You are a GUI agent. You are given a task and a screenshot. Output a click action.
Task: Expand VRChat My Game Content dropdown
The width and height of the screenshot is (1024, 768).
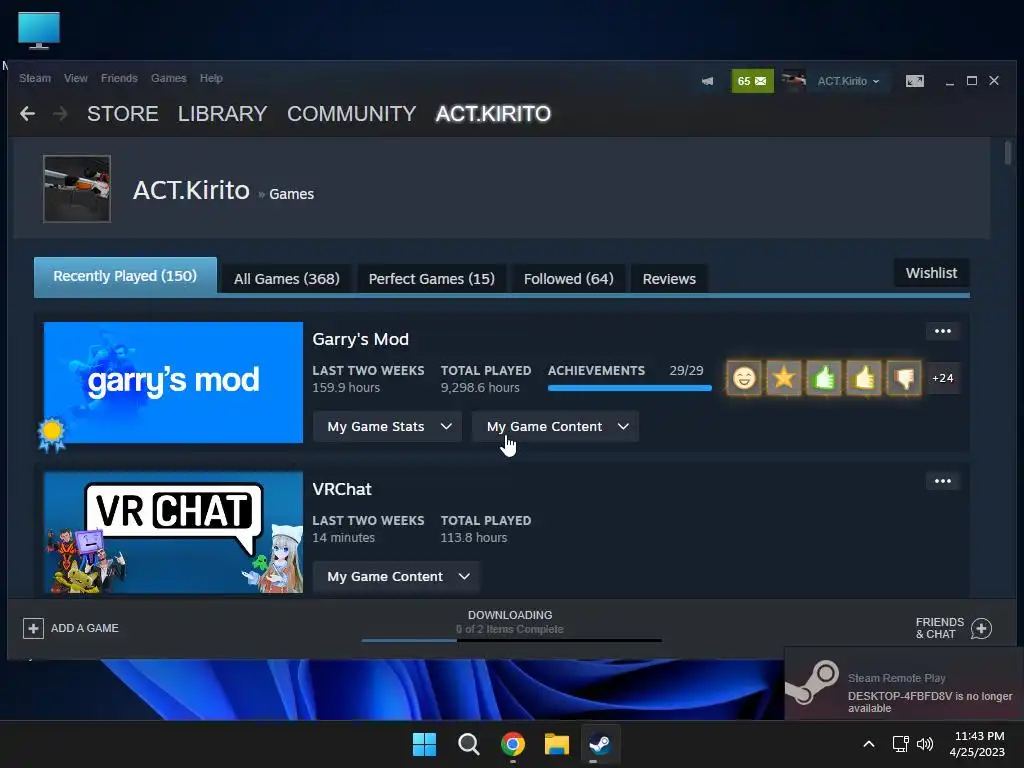pos(396,577)
